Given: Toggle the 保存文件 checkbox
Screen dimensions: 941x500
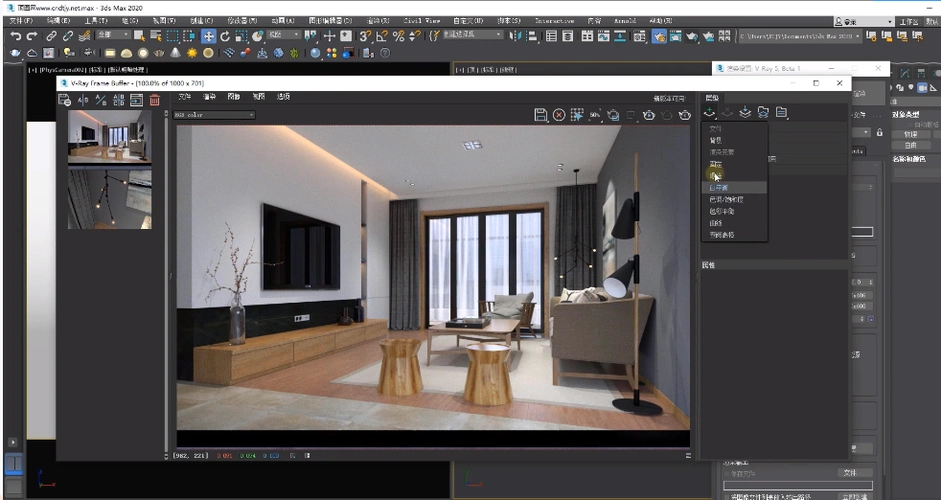Looking at the screenshot, I should (x=727, y=474).
